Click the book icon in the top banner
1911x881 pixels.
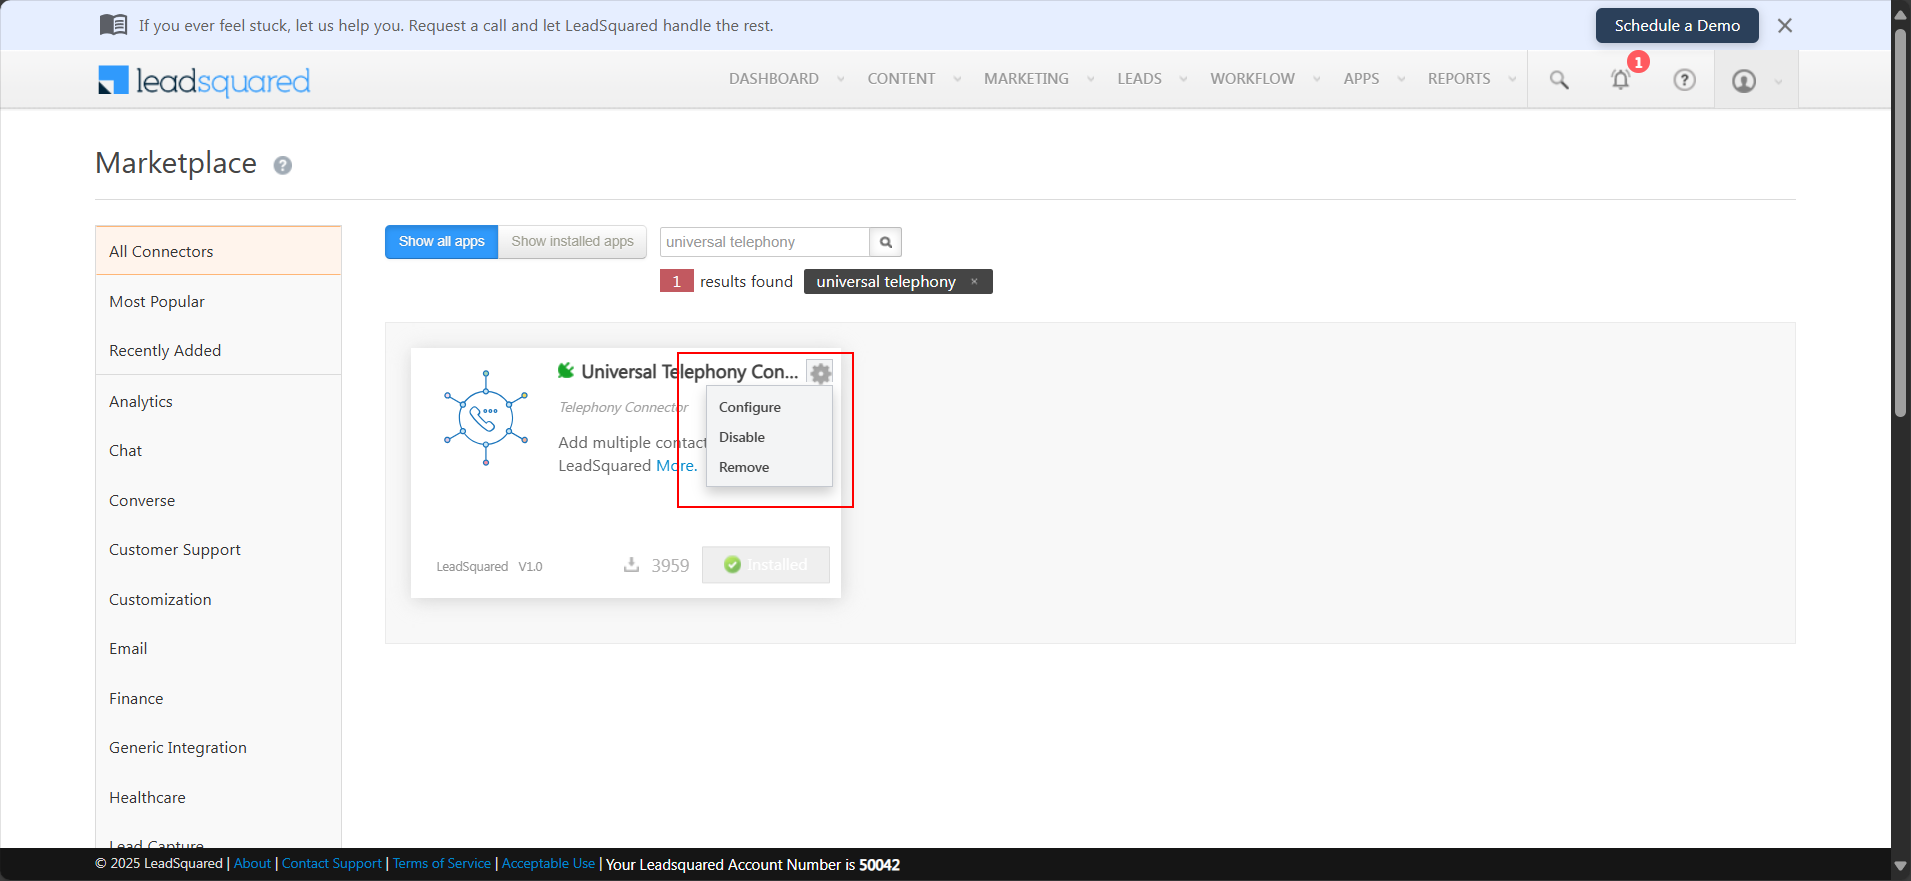click(114, 25)
